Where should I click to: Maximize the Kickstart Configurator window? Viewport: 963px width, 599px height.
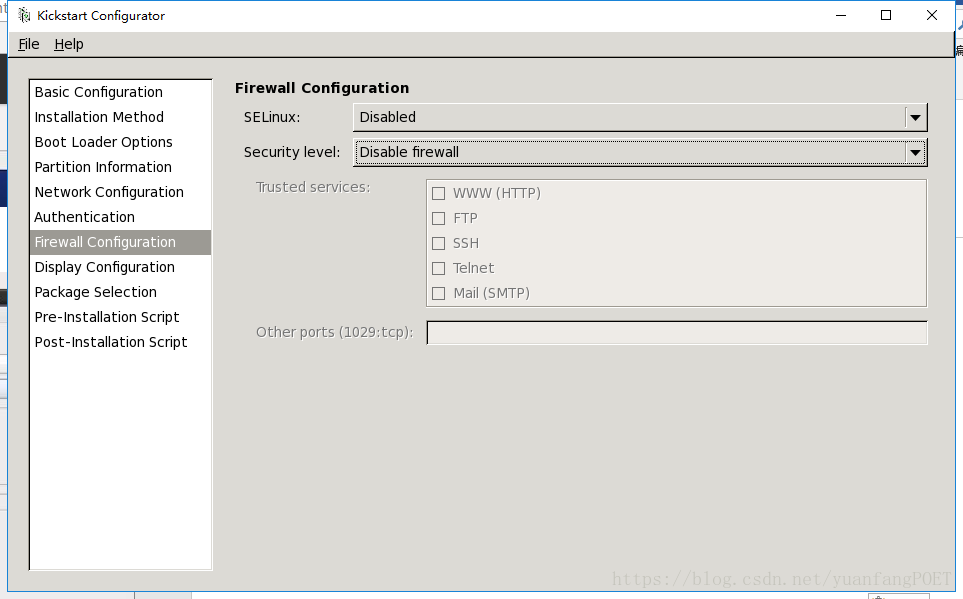point(886,15)
